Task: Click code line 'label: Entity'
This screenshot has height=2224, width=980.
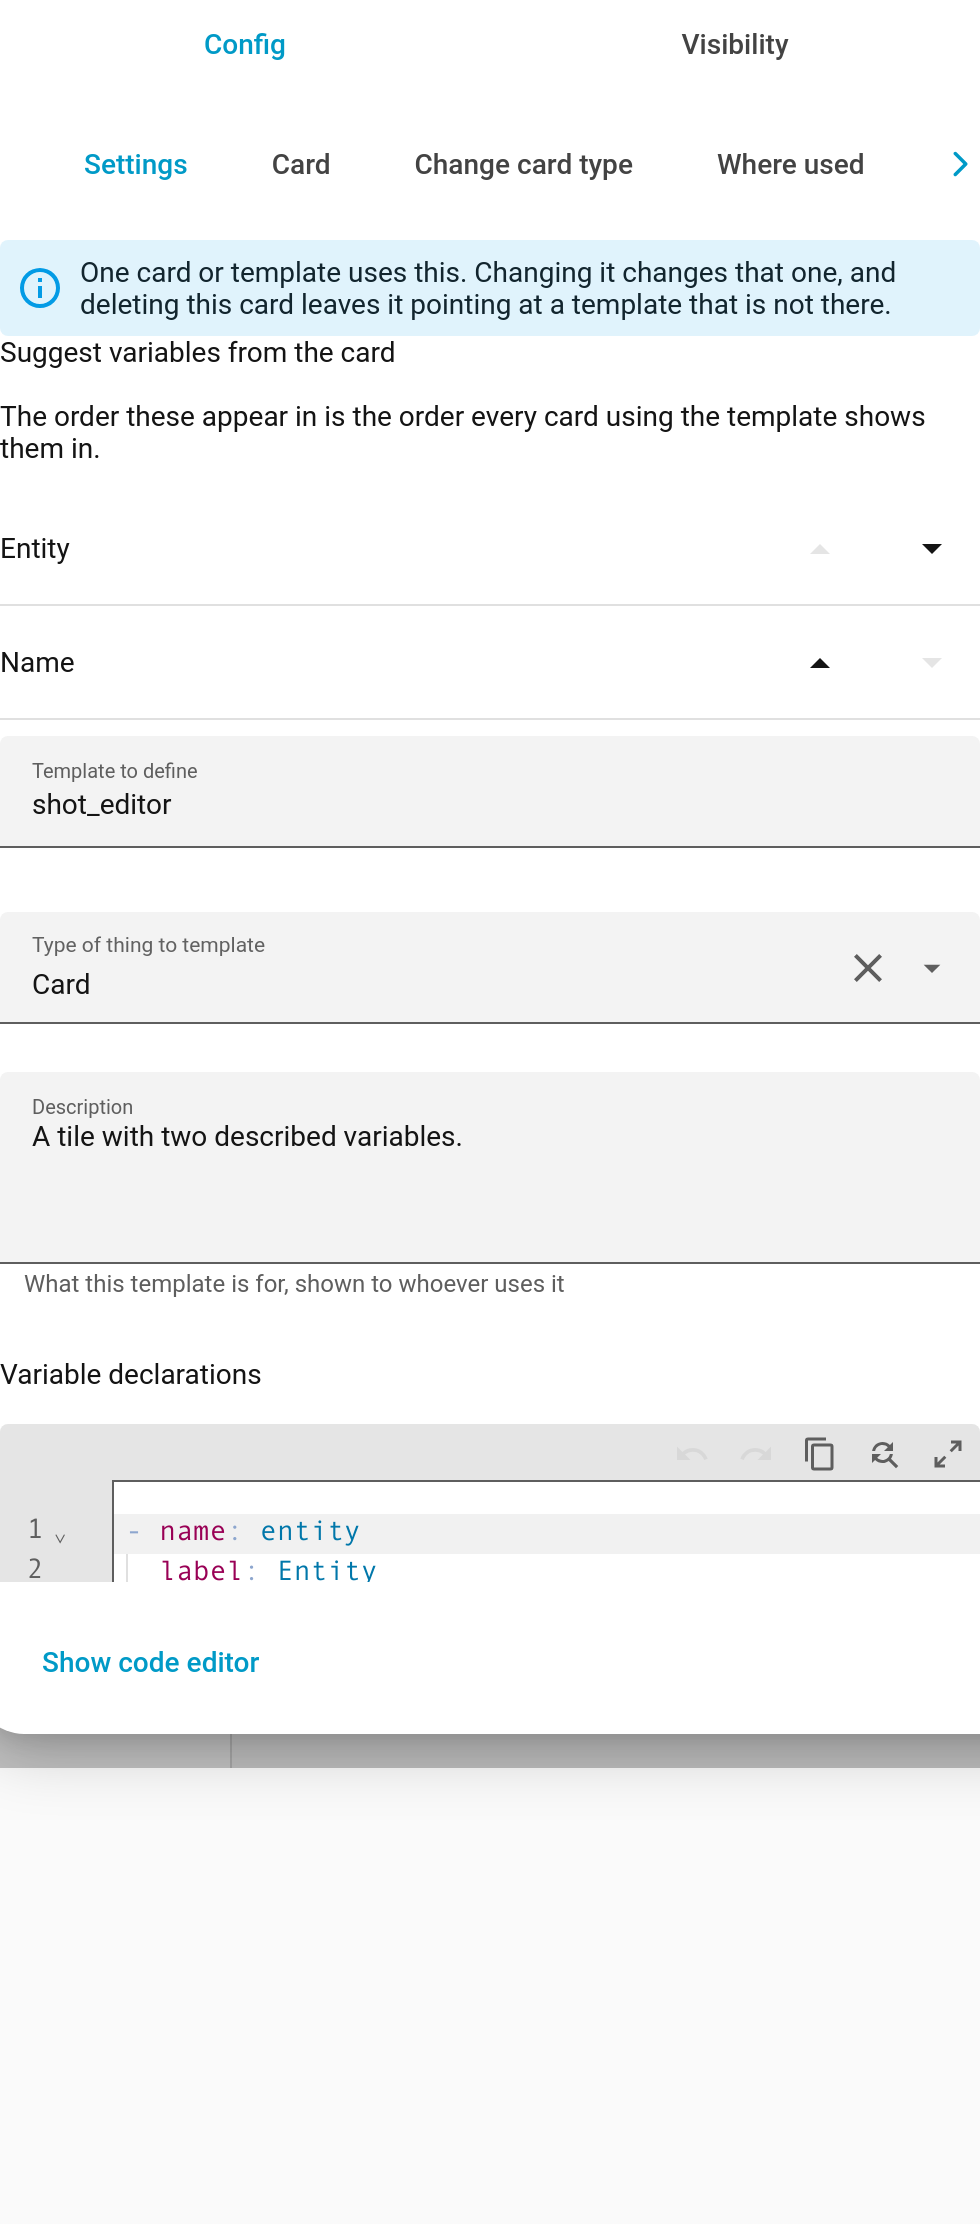Action: tap(268, 1570)
